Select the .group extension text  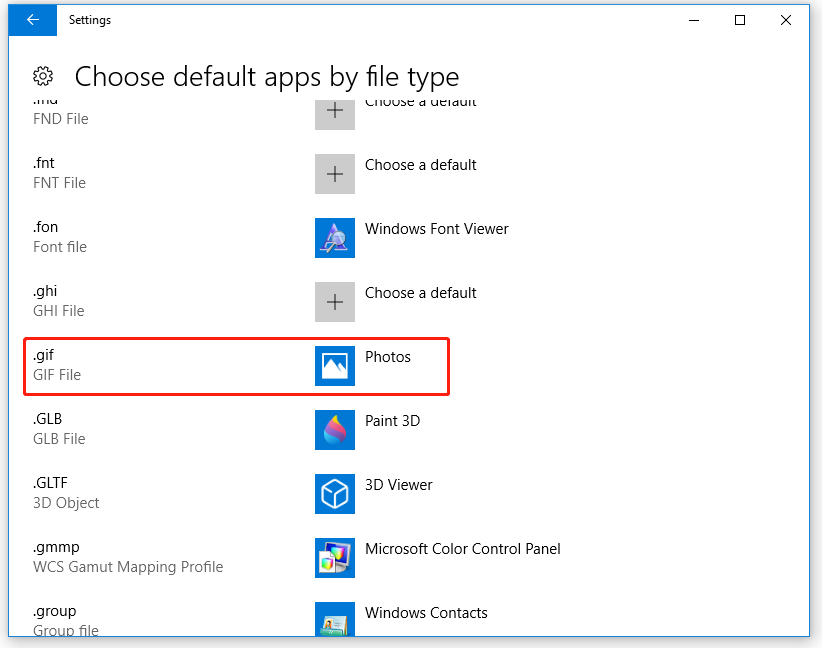pos(55,612)
